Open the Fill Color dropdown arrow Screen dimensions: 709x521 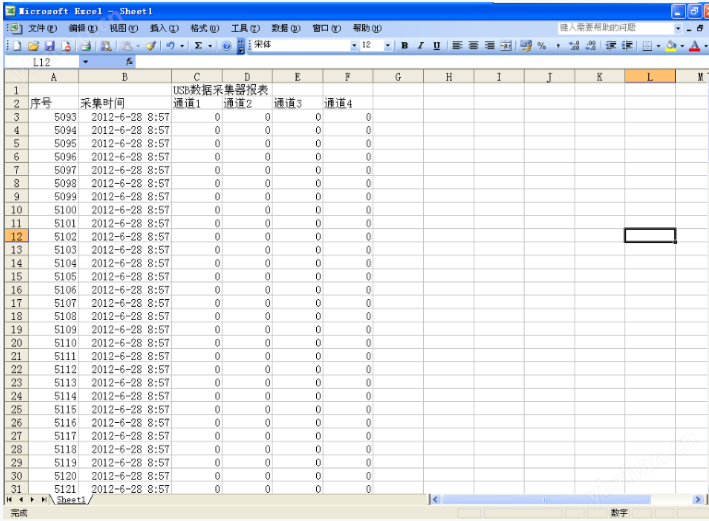(682, 46)
